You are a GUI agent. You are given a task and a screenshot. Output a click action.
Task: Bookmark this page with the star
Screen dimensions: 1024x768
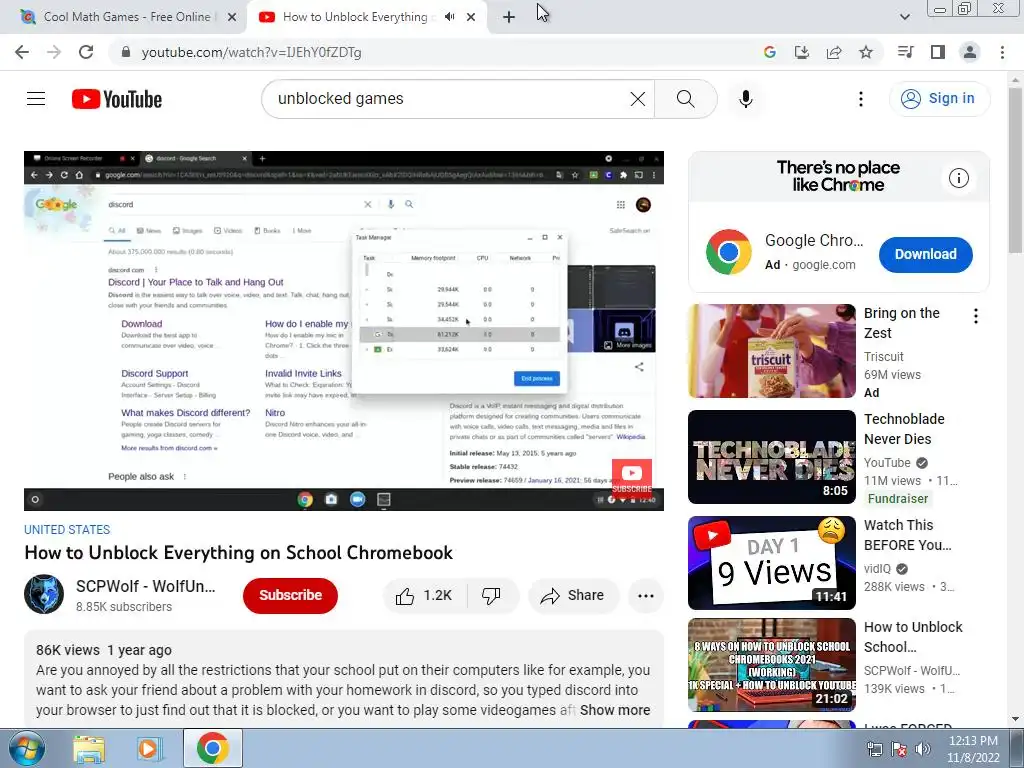pyautogui.click(x=866, y=52)
